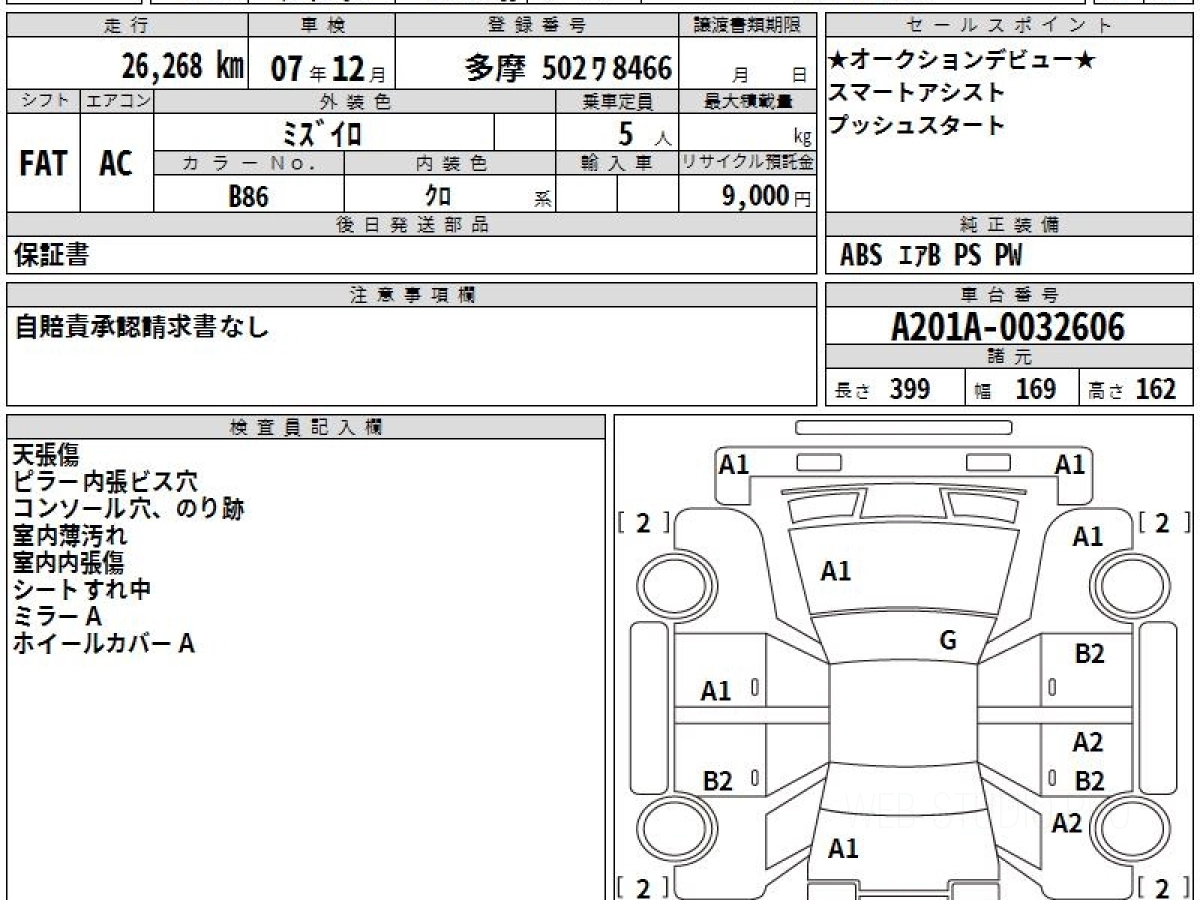Click the 車検 column header
The width and height of the screenshot is (1200, 900).
pyautogui.click(x=322, y=26)
